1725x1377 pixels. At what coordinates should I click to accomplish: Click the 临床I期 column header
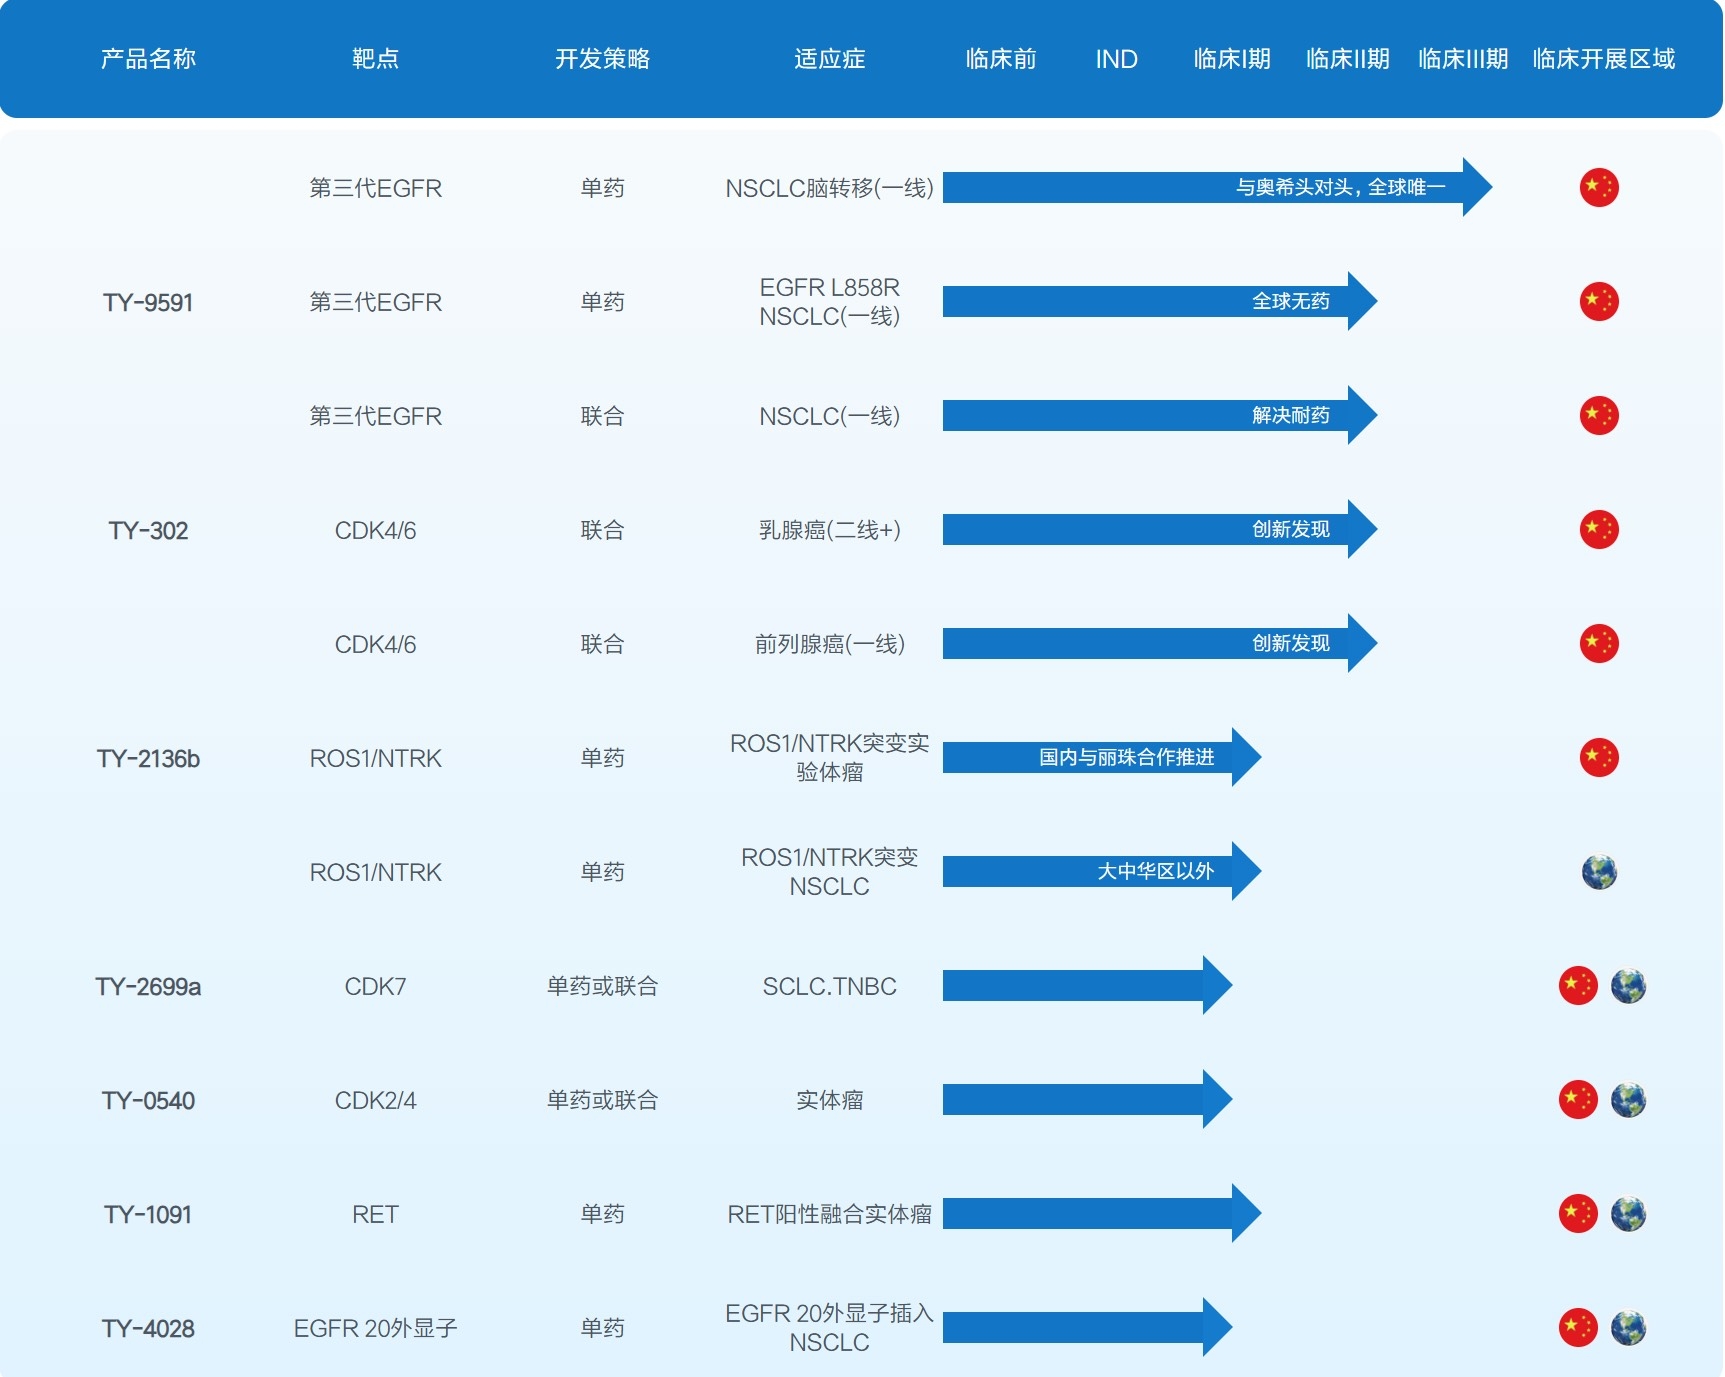(x=1232, y=59)
